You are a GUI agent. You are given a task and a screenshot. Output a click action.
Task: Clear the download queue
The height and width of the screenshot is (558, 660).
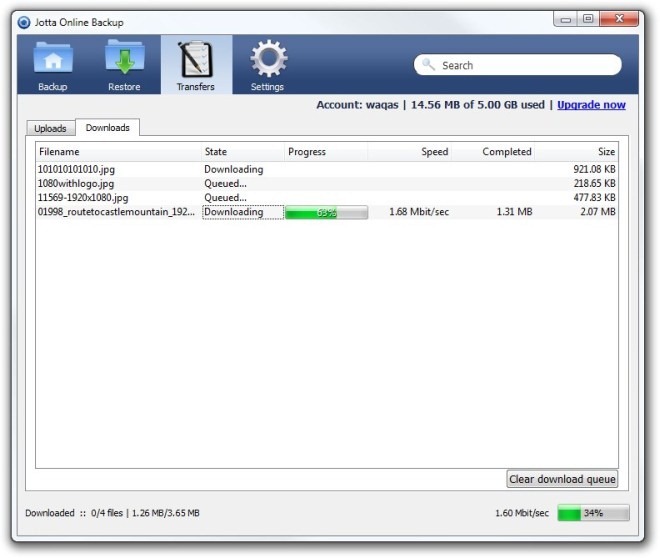562,479
